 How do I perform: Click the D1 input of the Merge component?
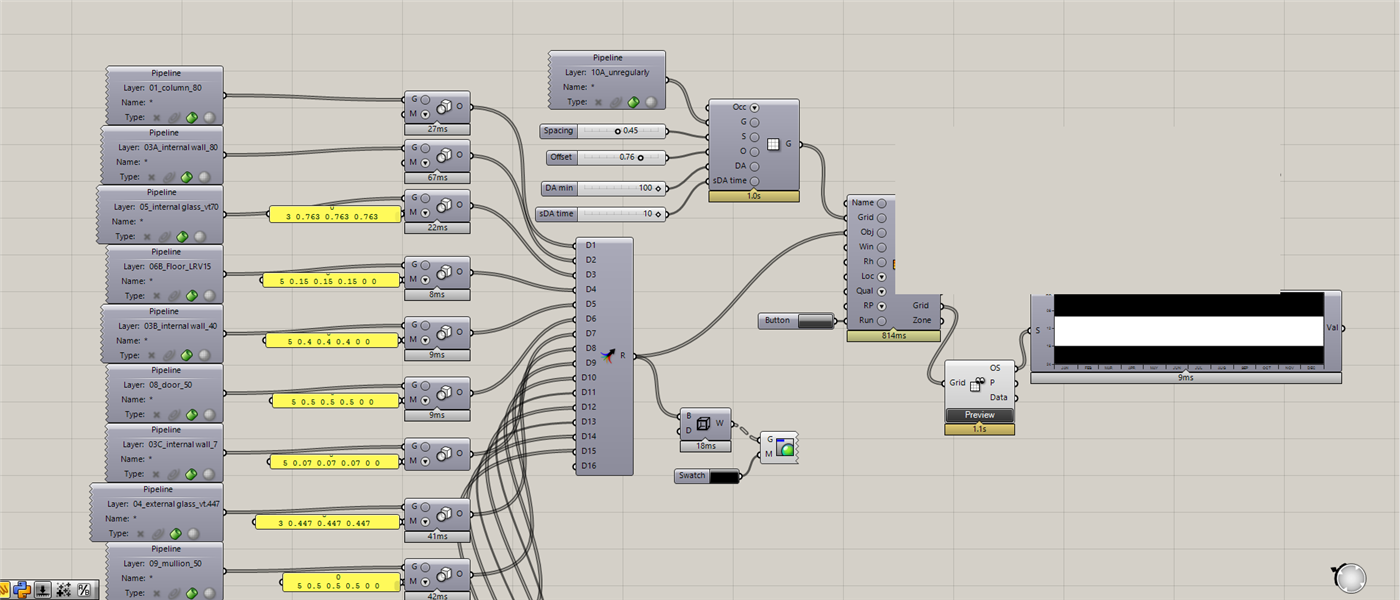click(590, 245)
